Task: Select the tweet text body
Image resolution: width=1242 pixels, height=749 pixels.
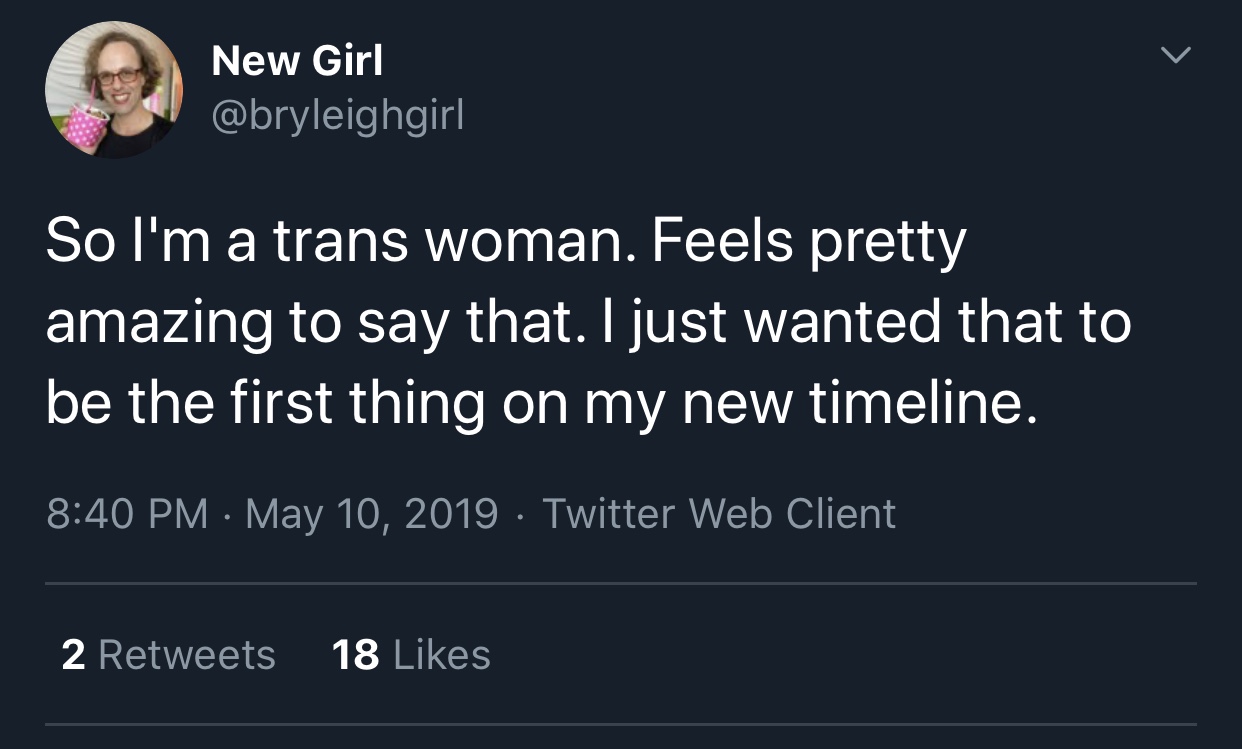Action: click(x=588, y=323)
